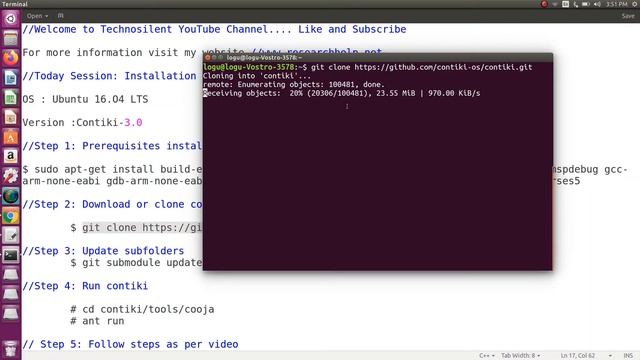The height and width of the screenshot is (360, 640).
Task: Open the Open file dropdown in gedit
Action: click(38, 16)
